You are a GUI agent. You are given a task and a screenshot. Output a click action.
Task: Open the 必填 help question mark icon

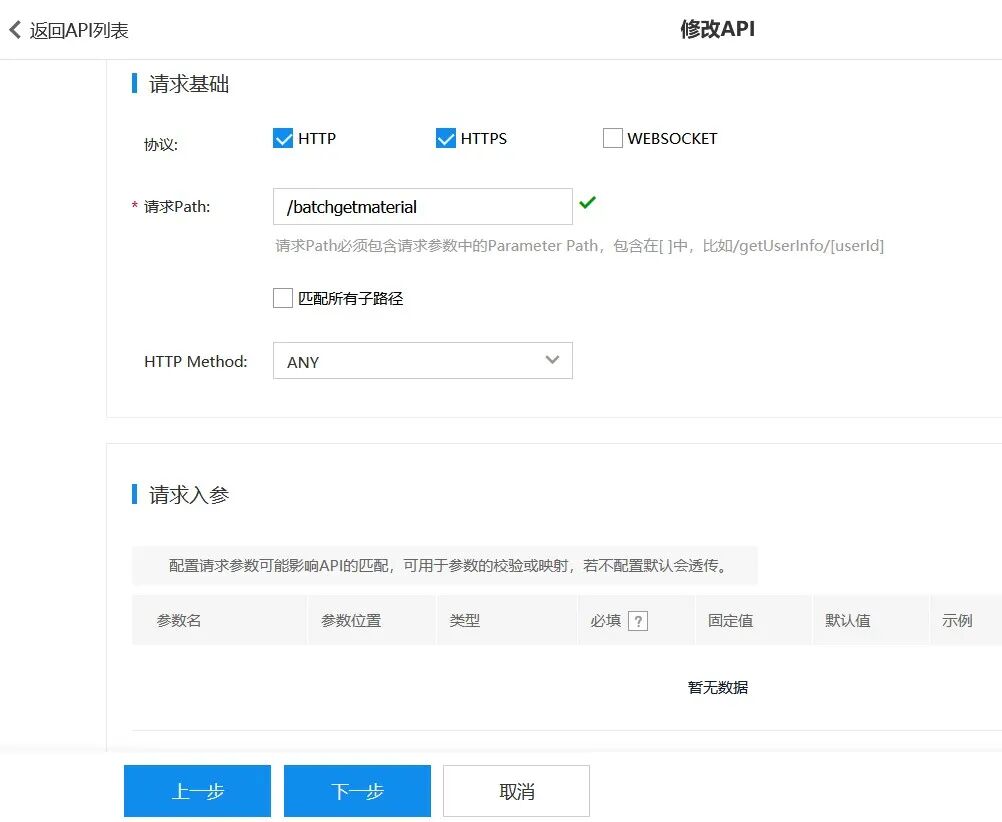pyautogui.click(x=636, y=620)
